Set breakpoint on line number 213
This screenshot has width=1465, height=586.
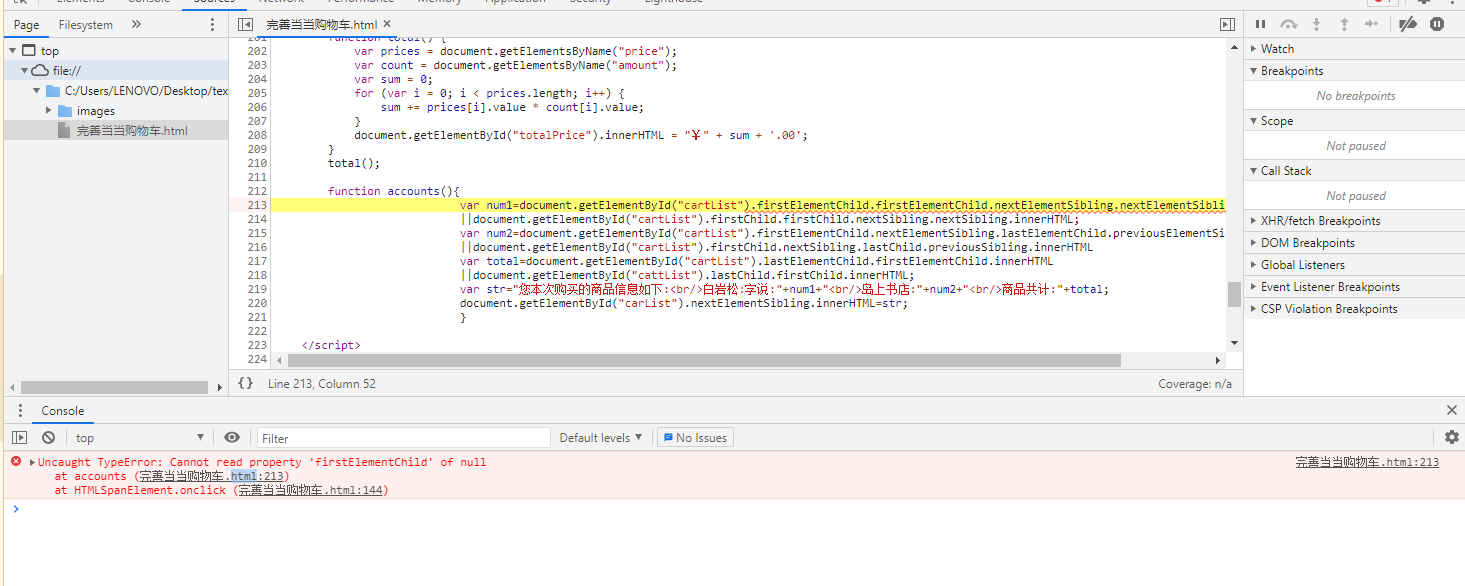point(256,205)
